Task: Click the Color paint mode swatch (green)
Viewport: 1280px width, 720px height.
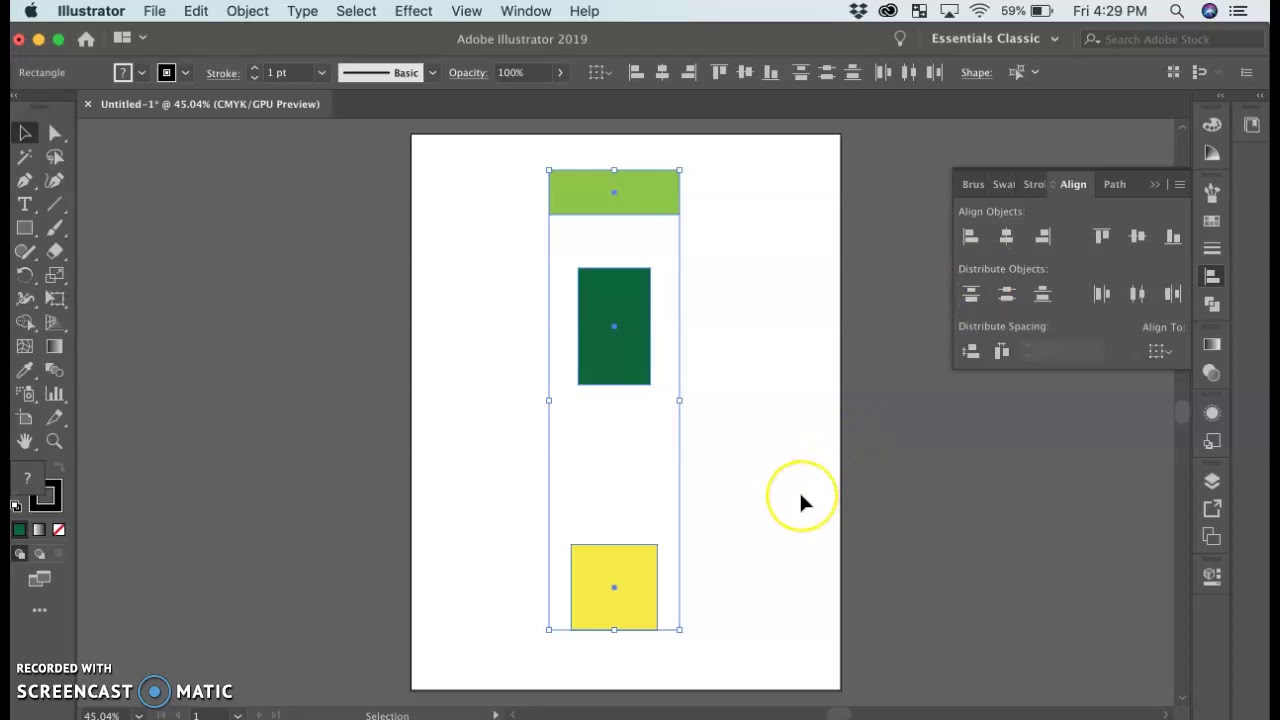Action: pyautogui.click(x=20, y=530)
